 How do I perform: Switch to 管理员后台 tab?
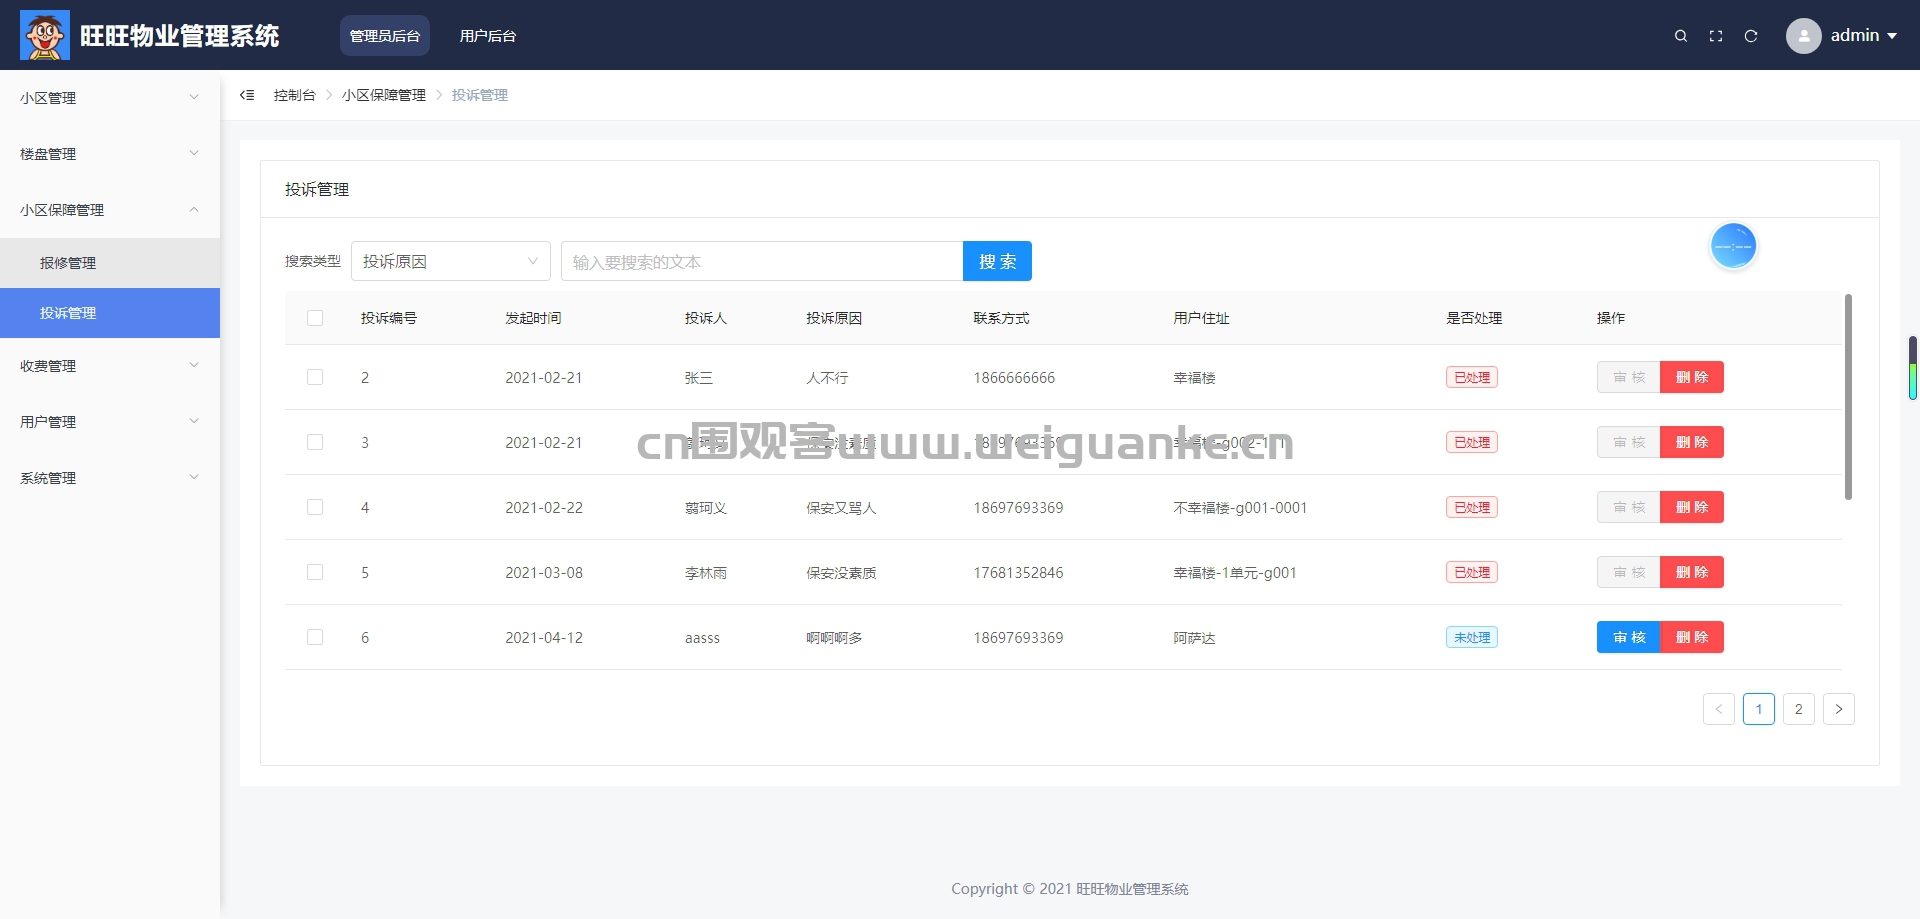pos(385,36)
